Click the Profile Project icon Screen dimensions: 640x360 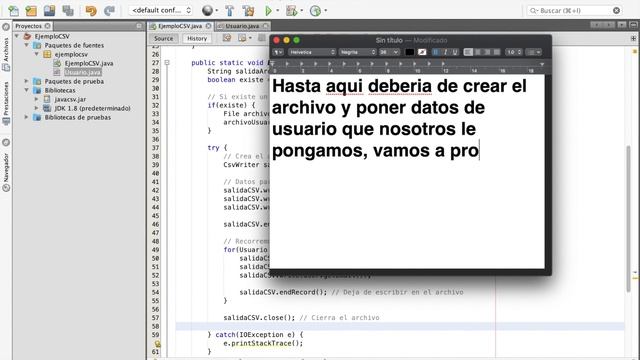(x=316, y=10)
